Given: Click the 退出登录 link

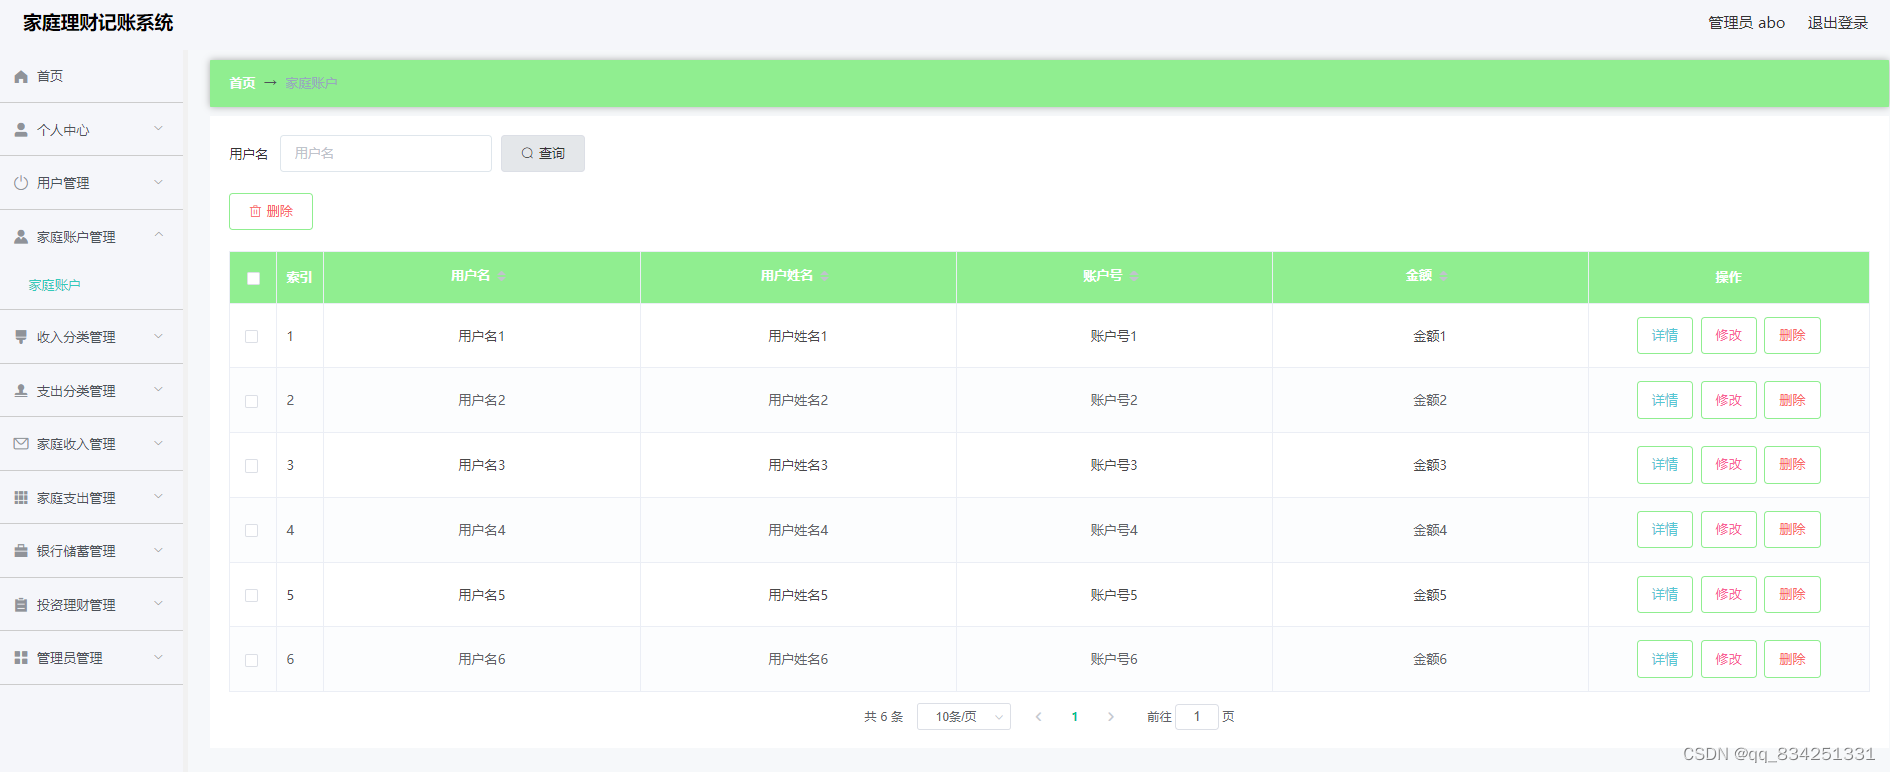Looking at the screenshot, I should tap(1838, 23).
